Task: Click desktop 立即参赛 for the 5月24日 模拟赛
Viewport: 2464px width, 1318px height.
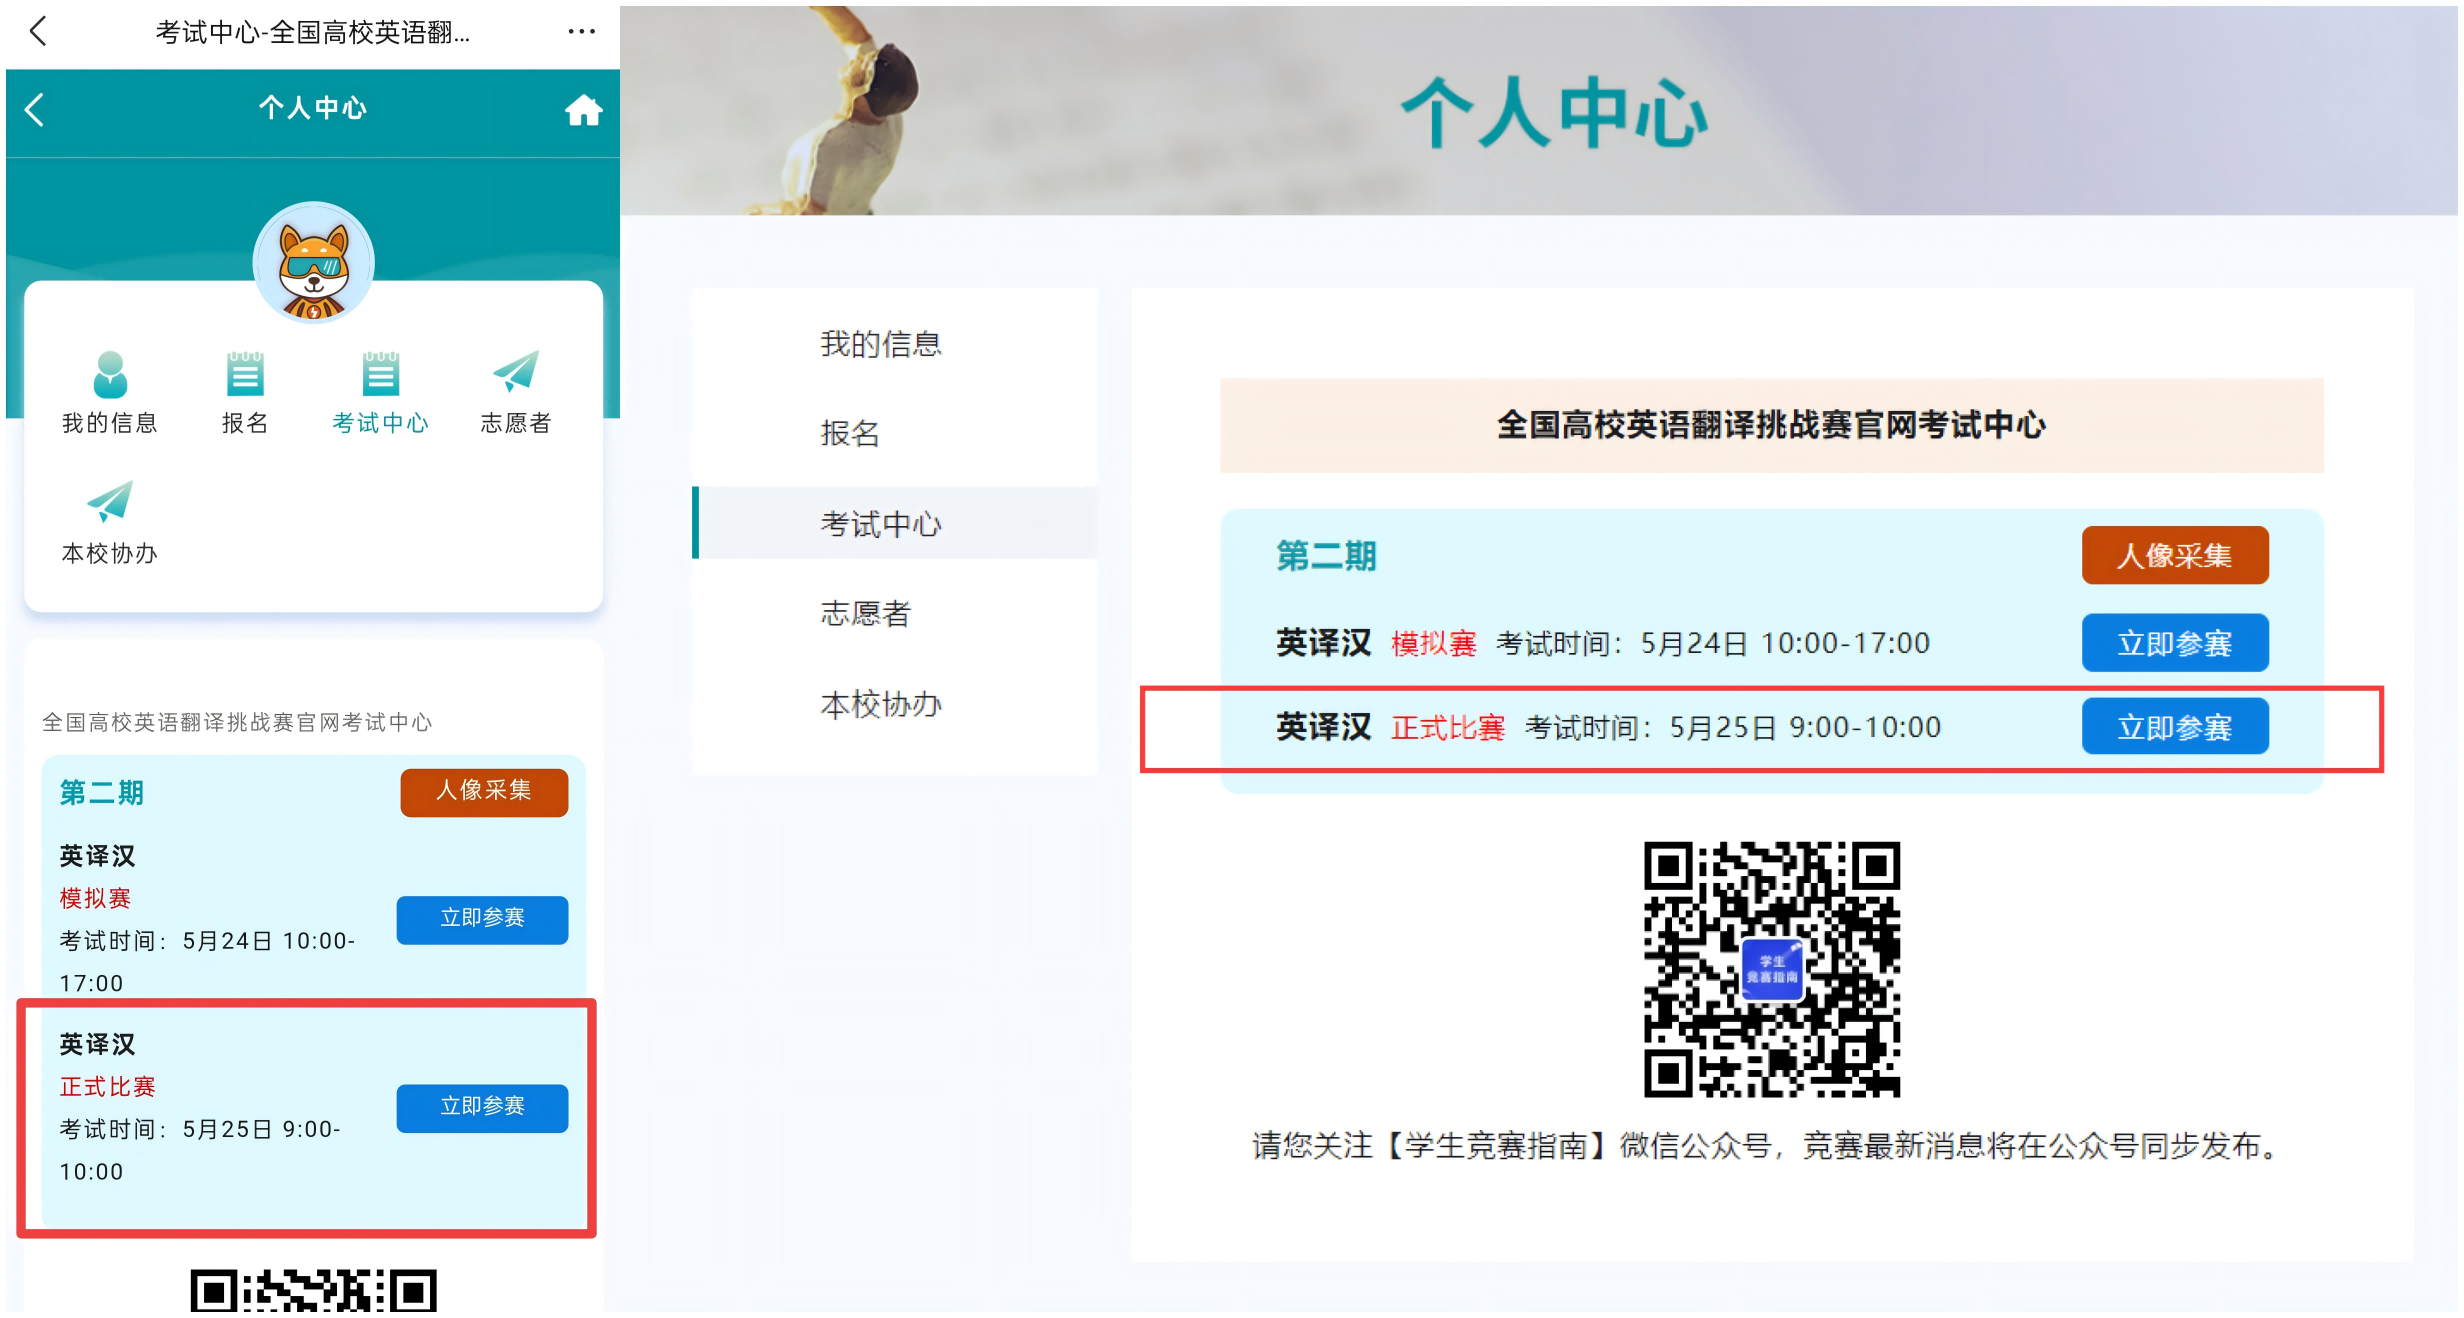Action: point(2175,642)
